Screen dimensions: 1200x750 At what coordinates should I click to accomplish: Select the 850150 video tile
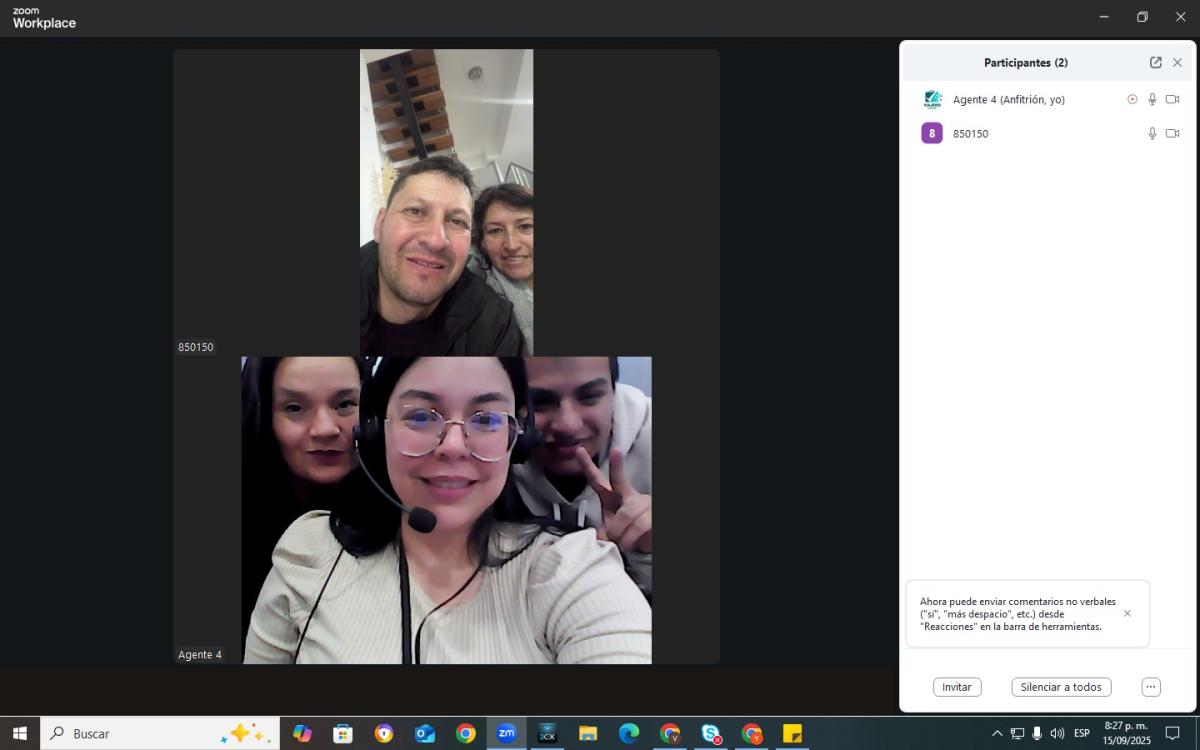446,202
